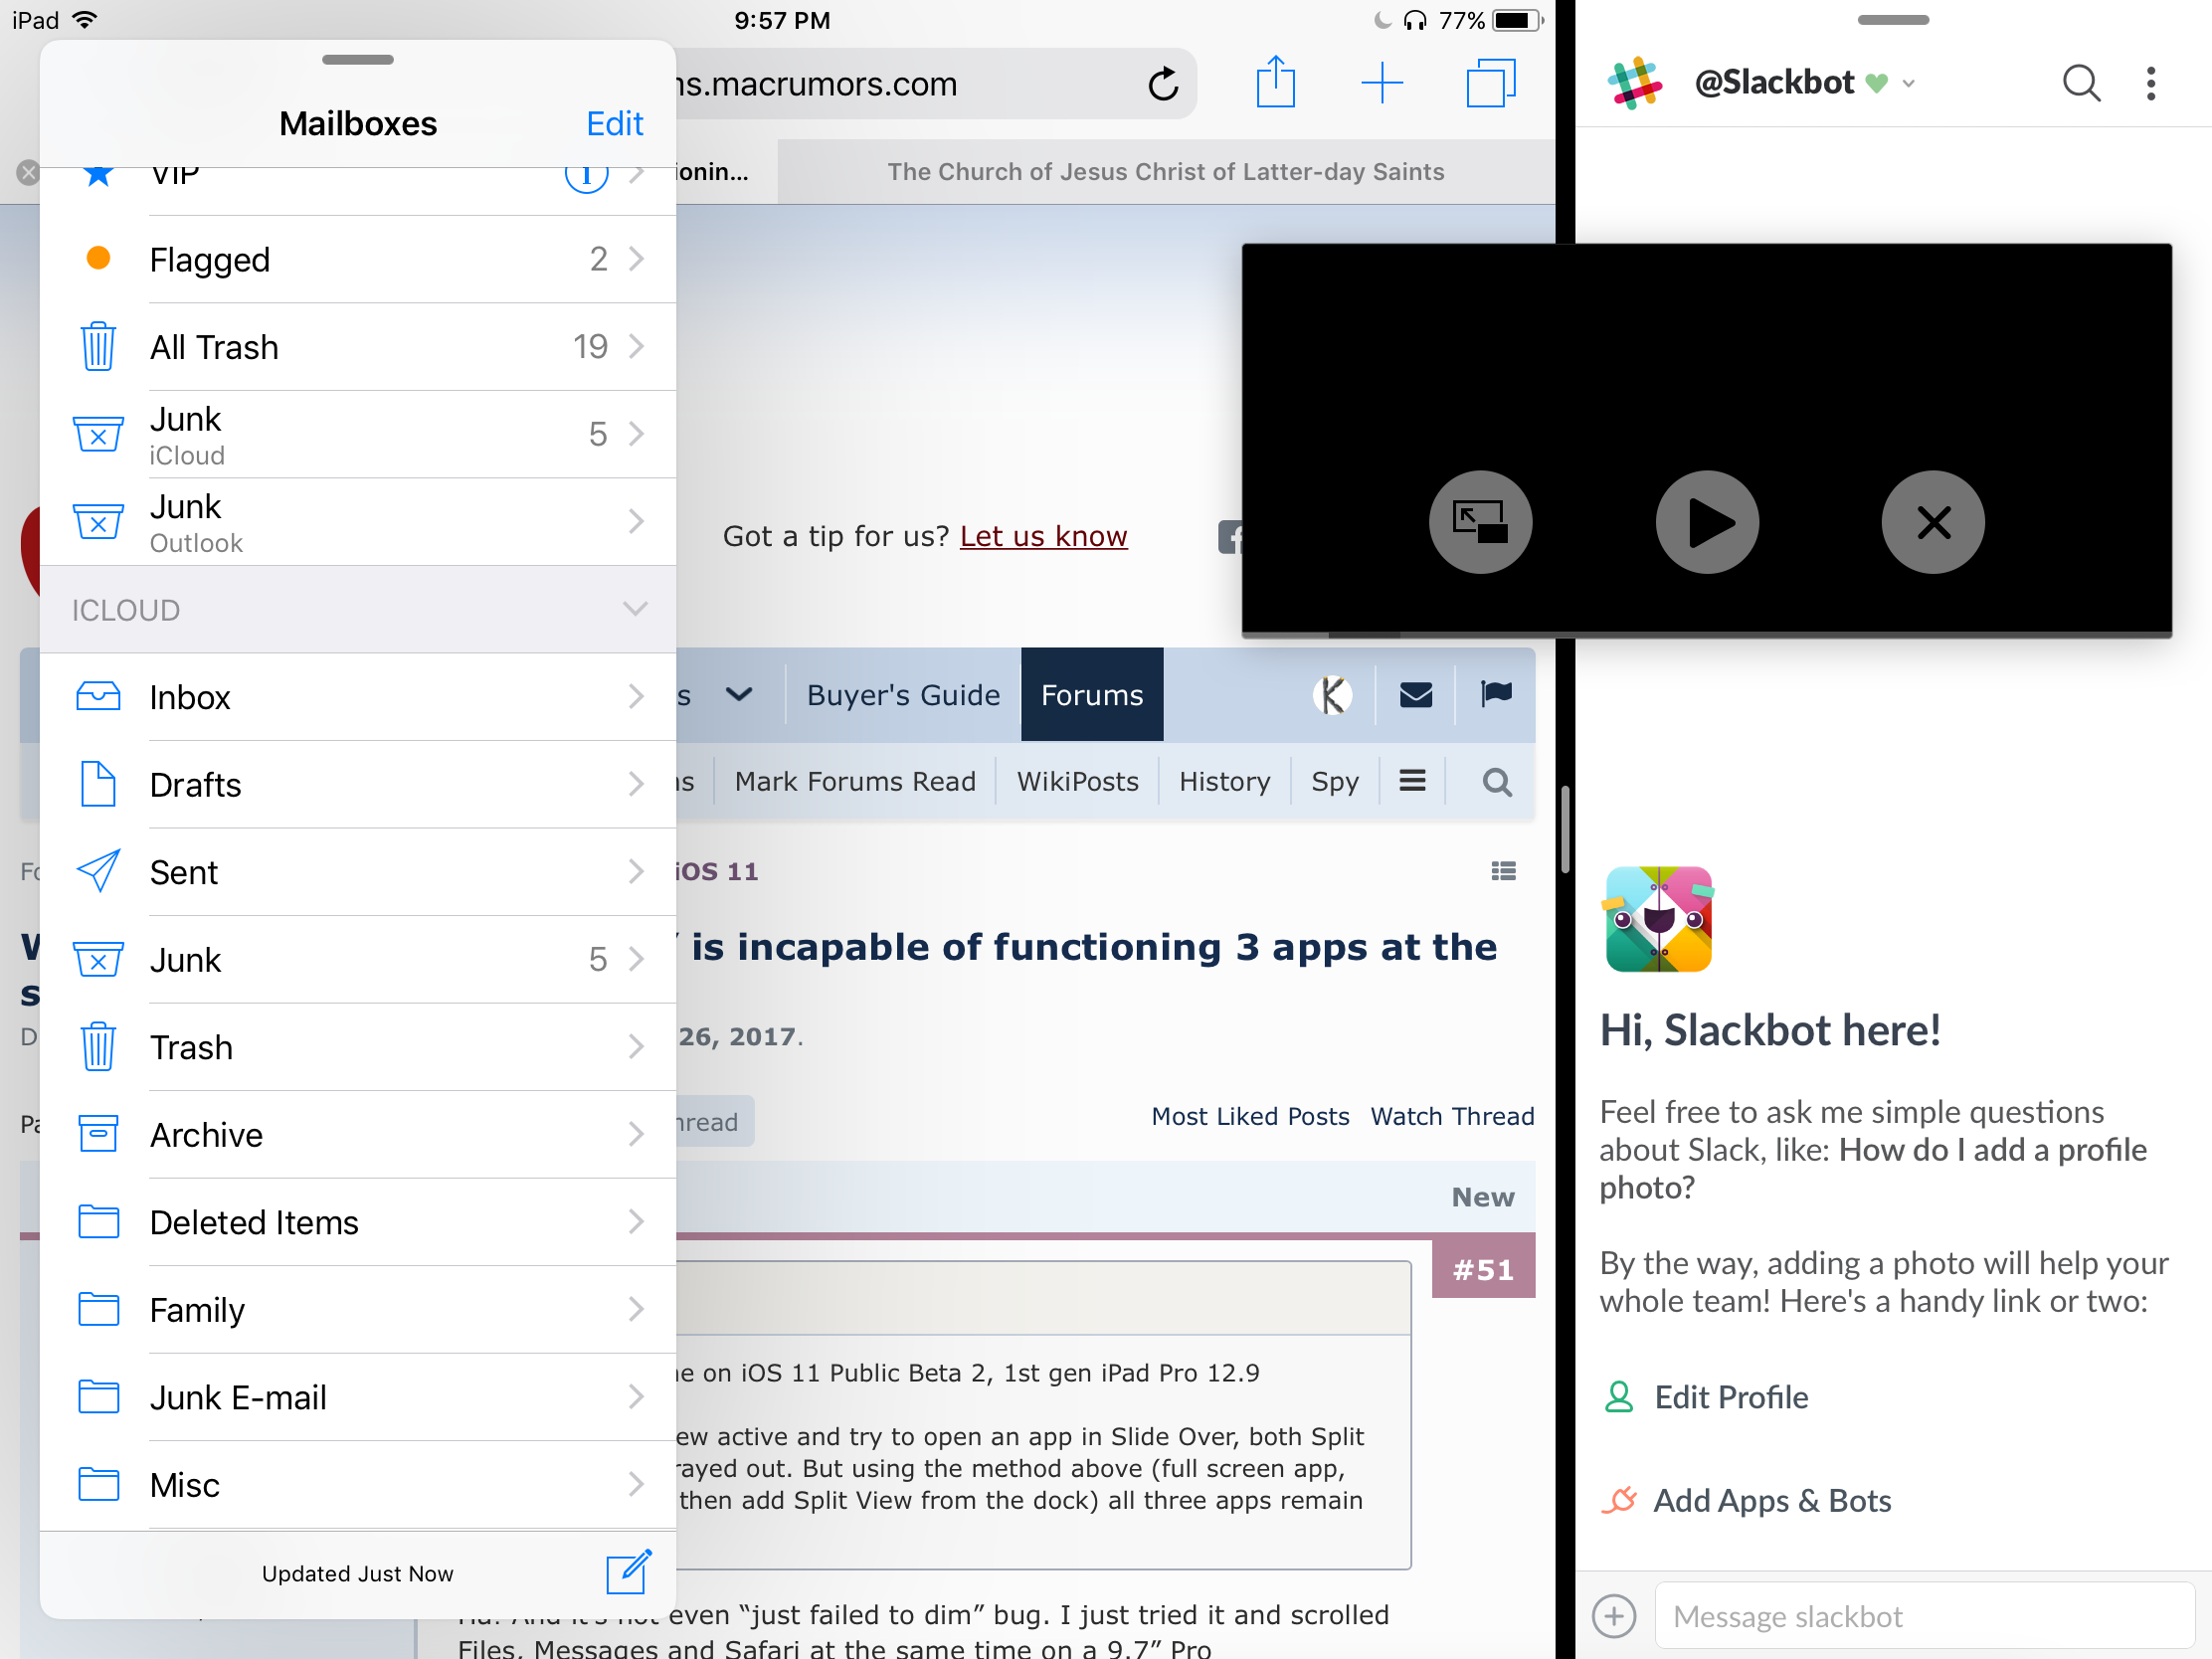Open the Family folder

[358, 1310]
